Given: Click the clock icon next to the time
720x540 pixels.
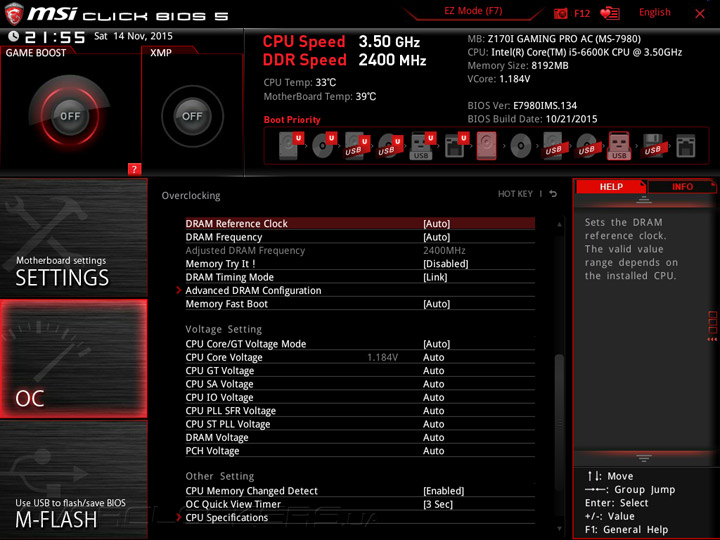Looking at the screenshot, I should point(13,36).
